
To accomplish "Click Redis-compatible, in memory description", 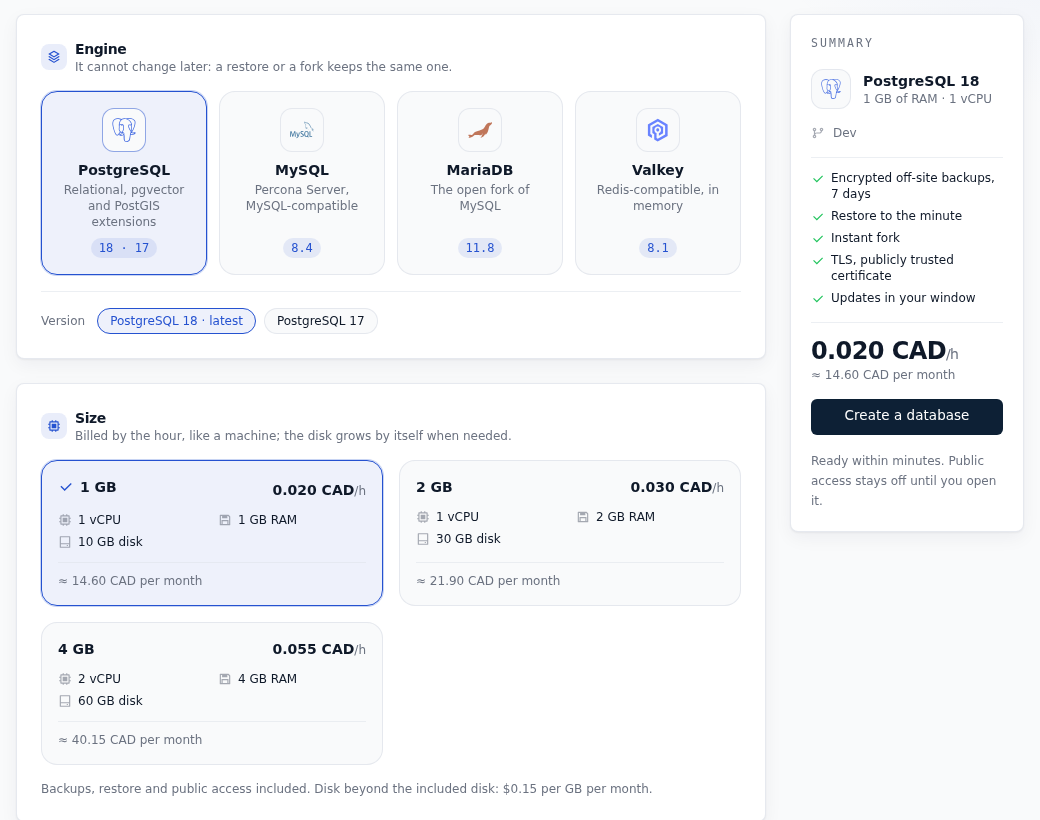I will coord(657,198).
